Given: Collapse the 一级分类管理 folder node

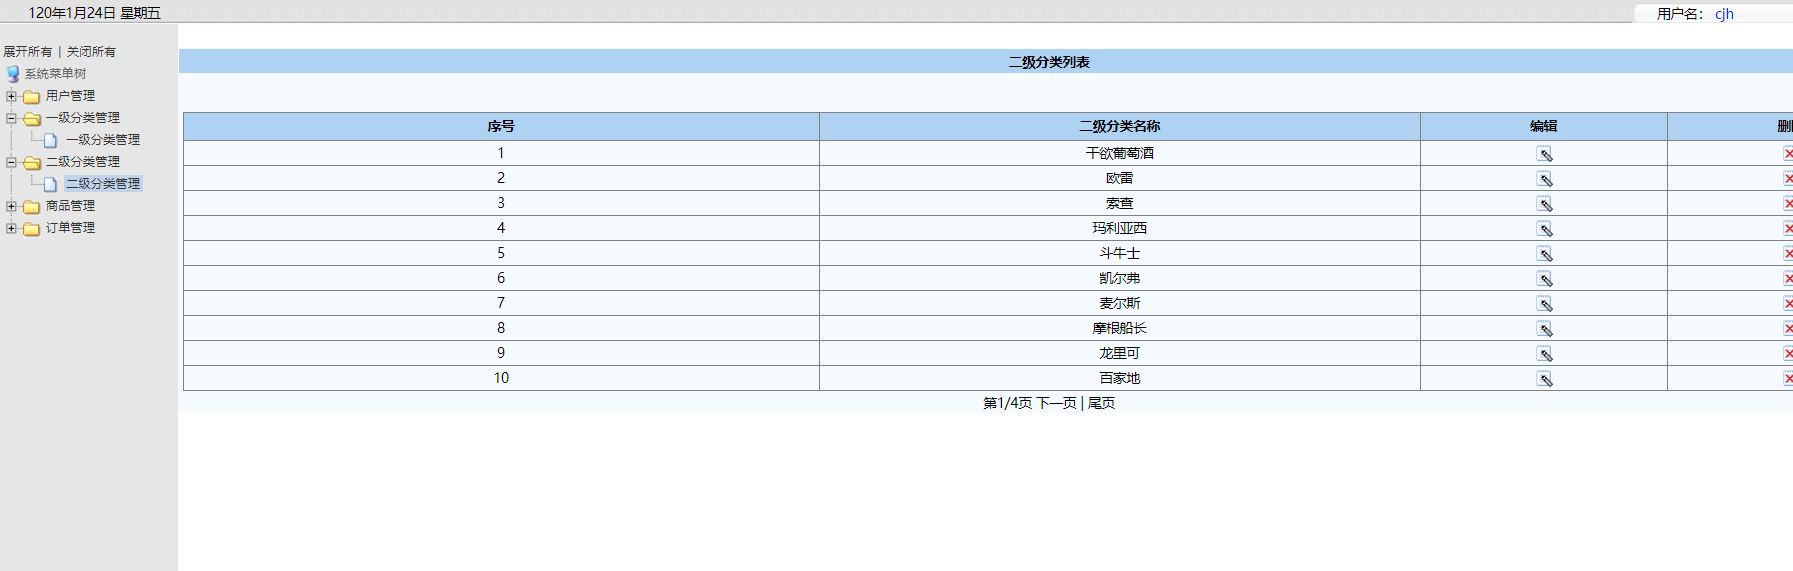Looking at the screenshot, I should 11,118.
